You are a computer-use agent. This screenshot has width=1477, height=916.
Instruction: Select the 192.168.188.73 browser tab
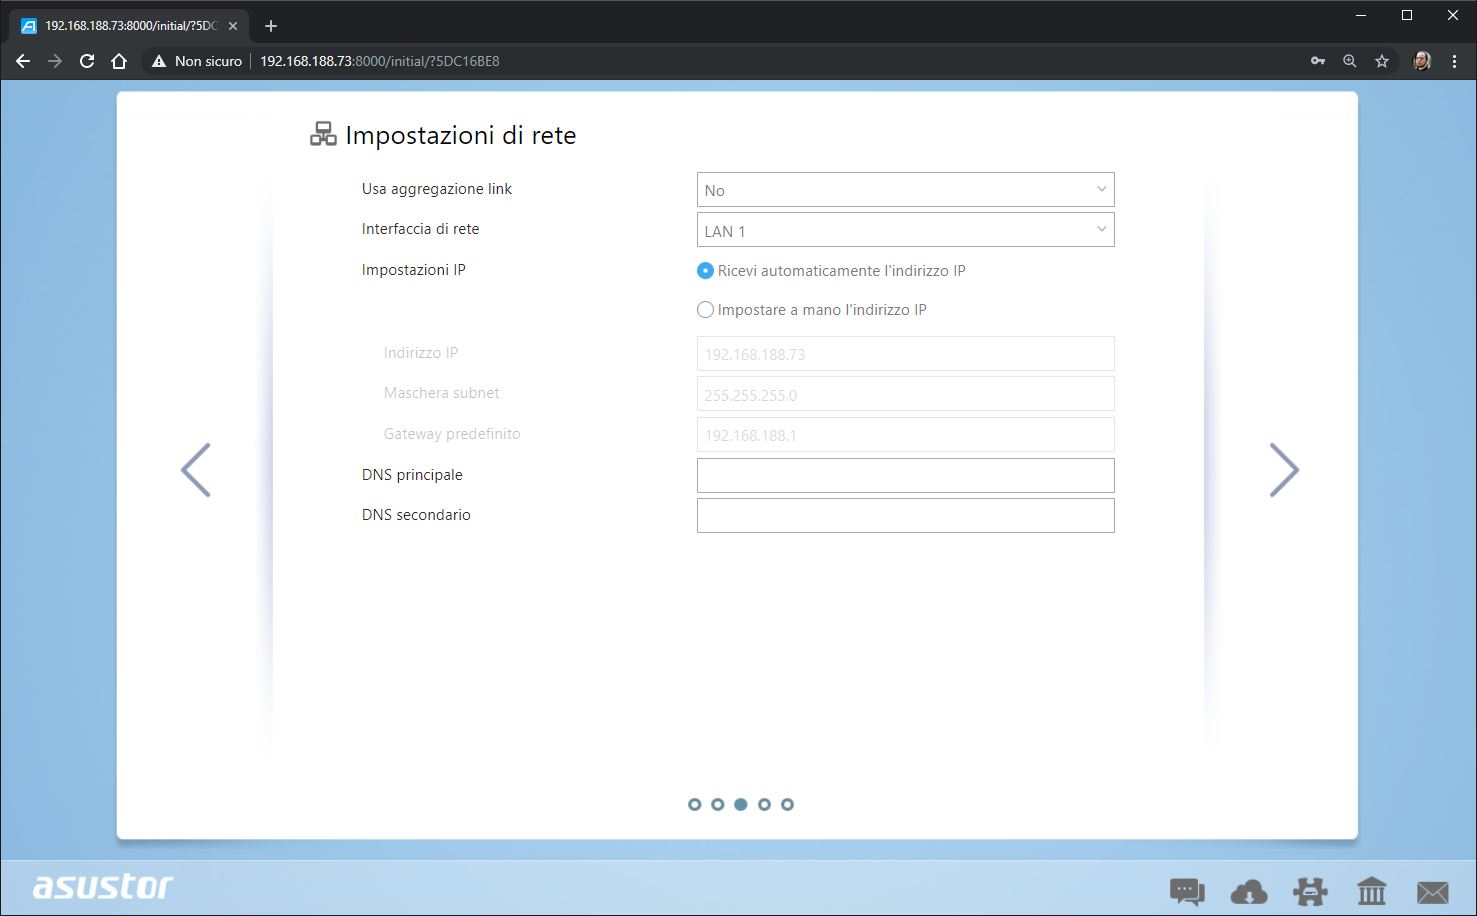pos(125,26)
